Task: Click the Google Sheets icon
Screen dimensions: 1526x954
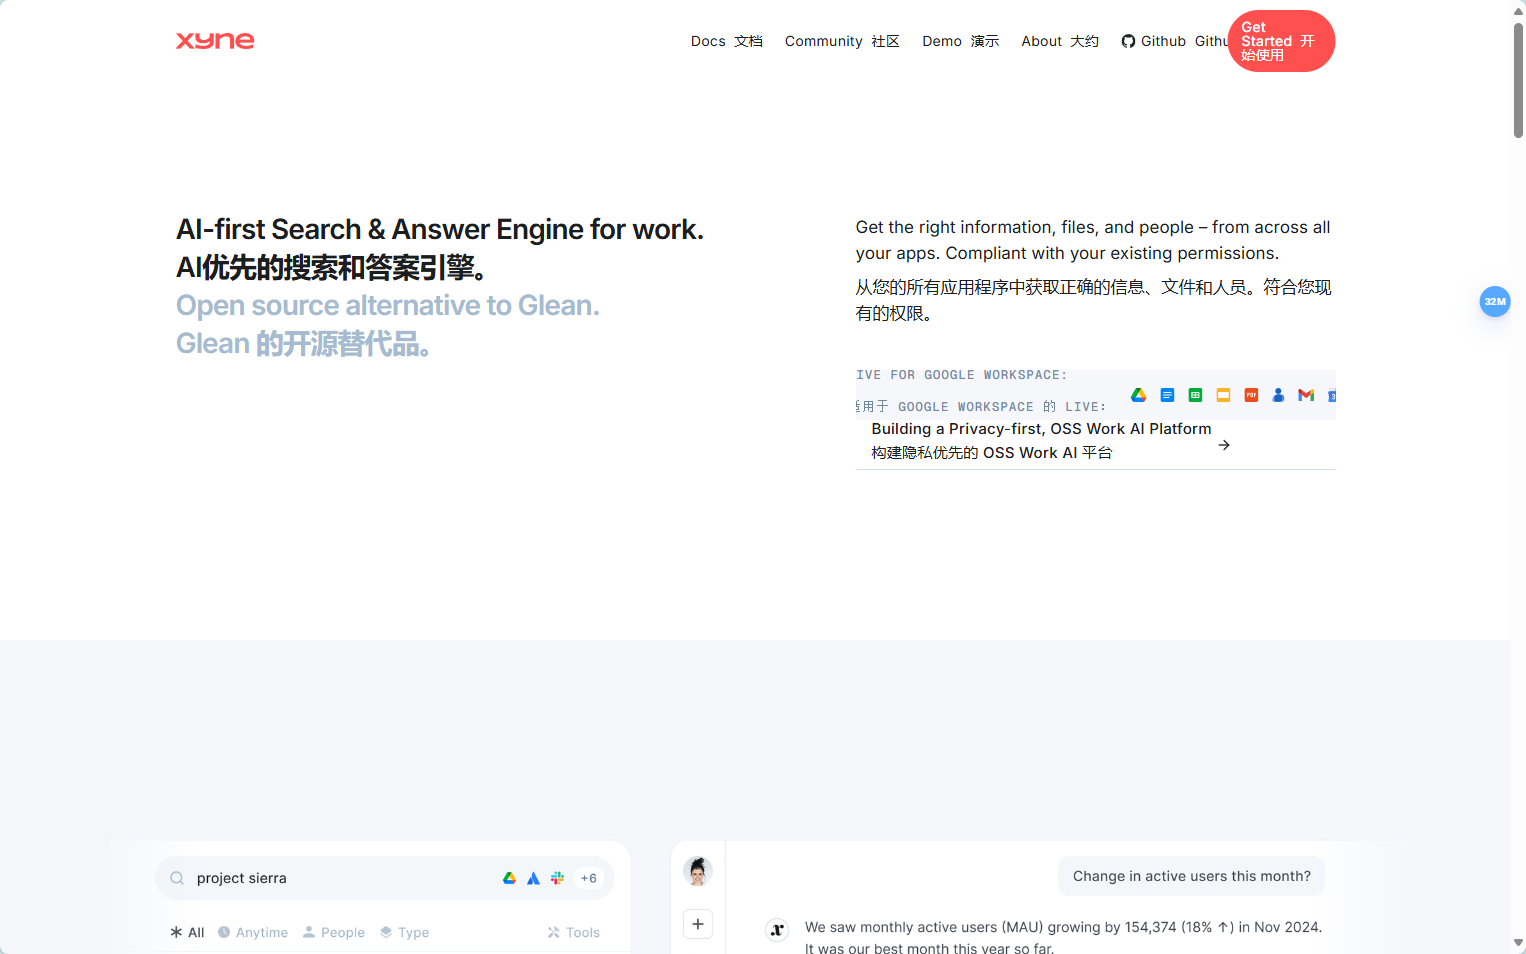Action: pyautogui.click(x=1195, y=395)
